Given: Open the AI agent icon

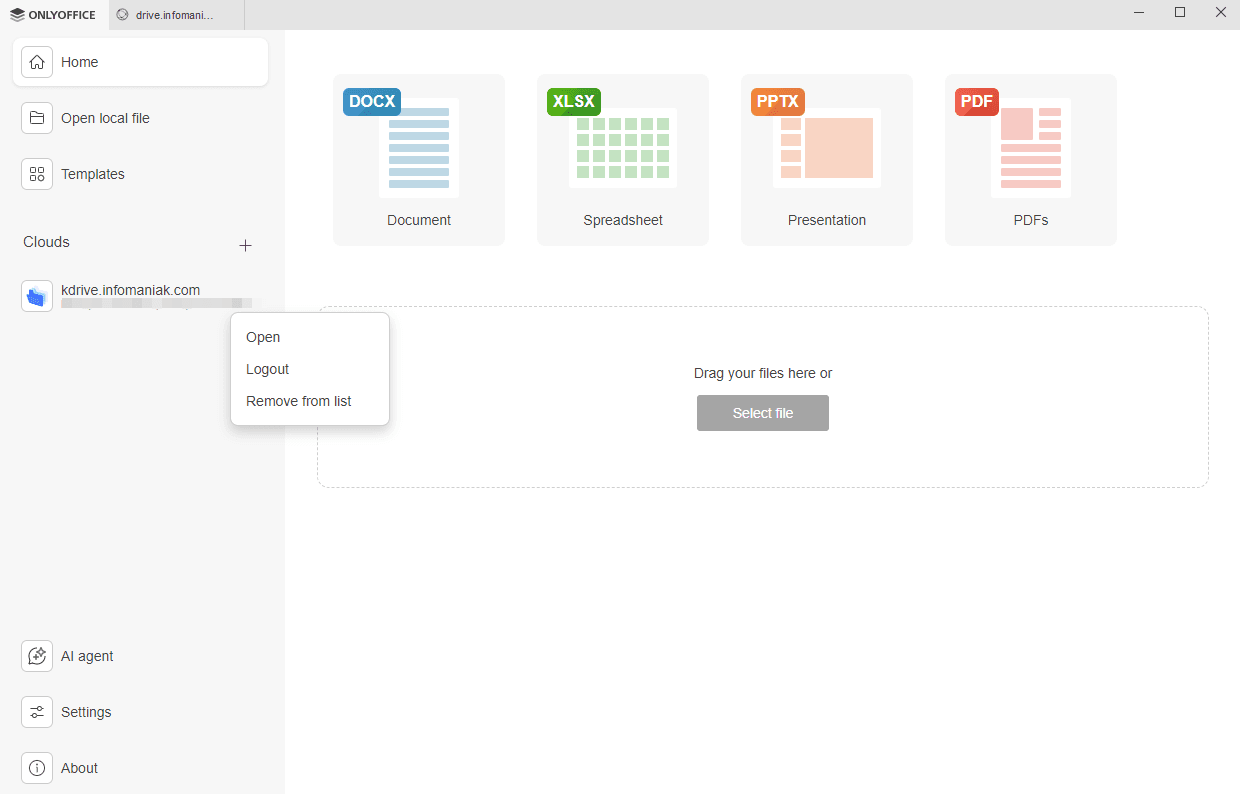Looking at the screenshot, I should (37, 656).
